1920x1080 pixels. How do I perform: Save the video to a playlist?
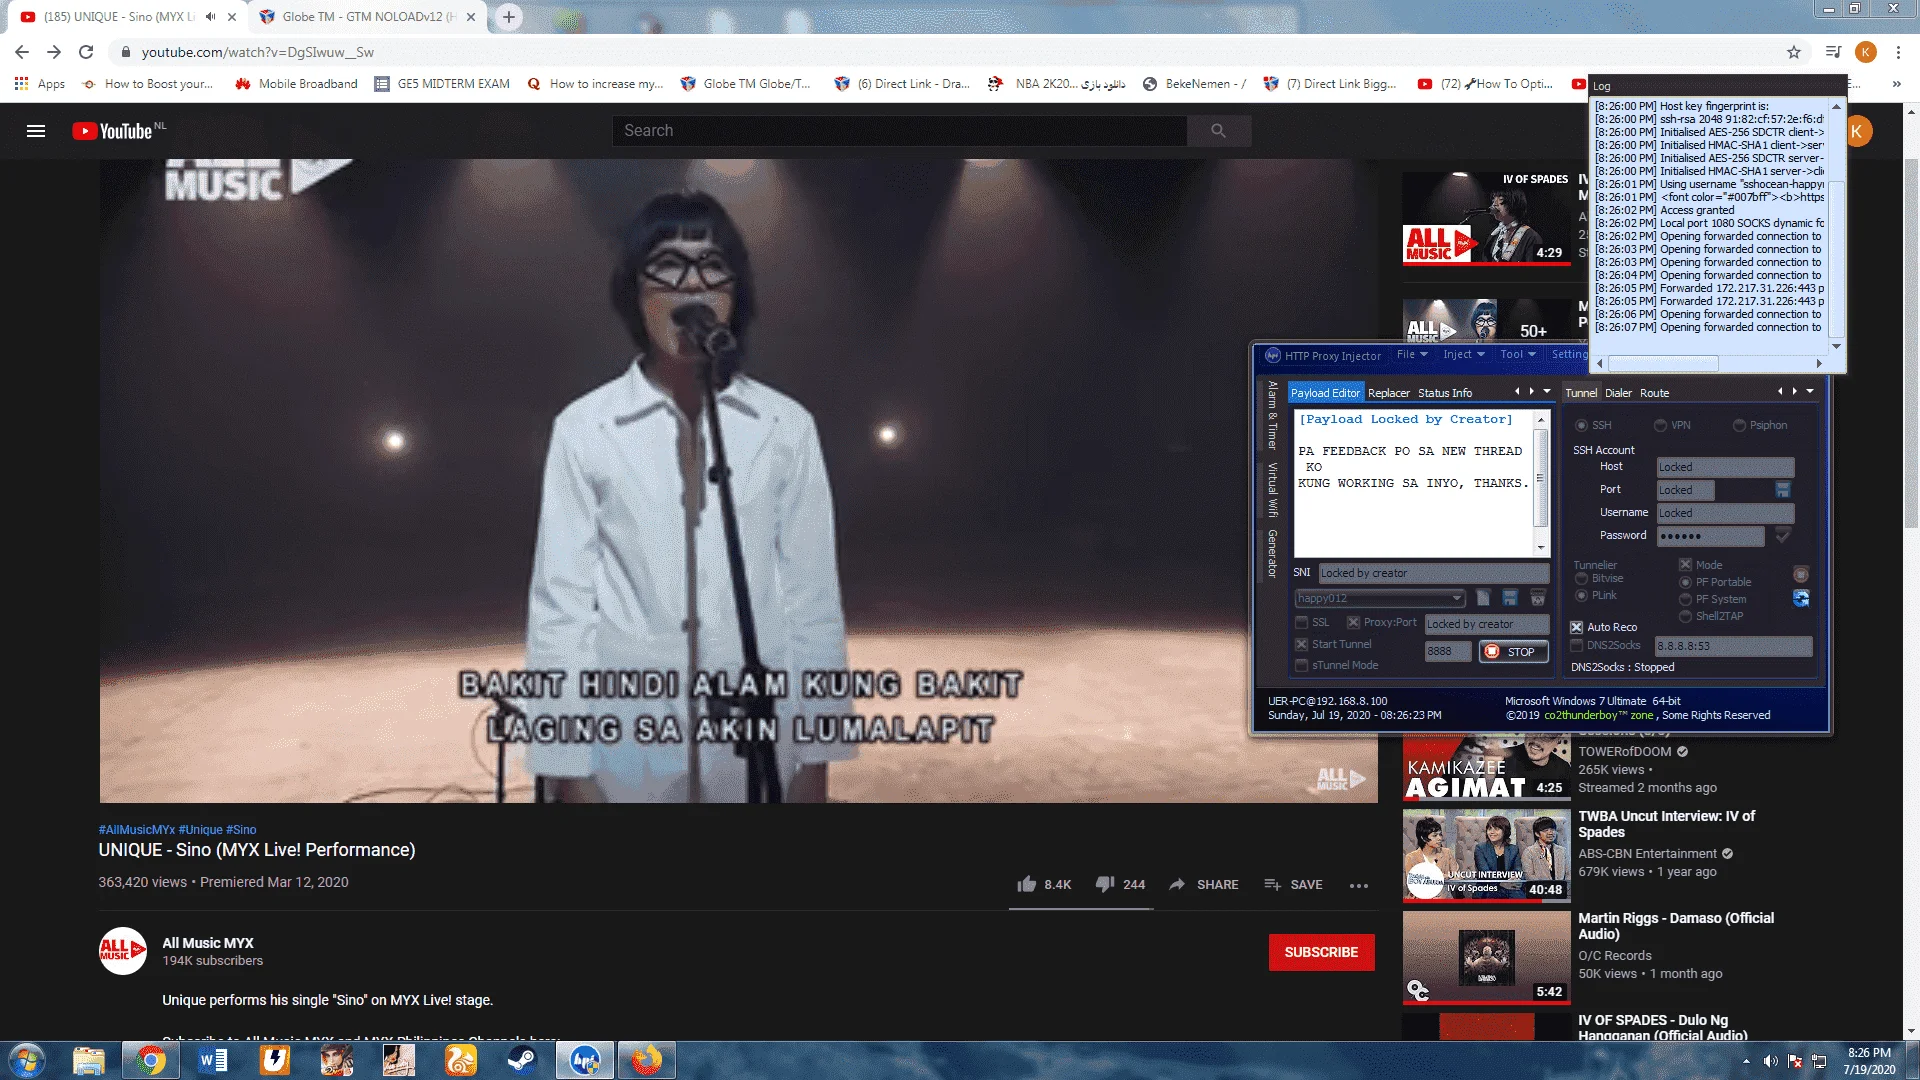click(1293, 885)
